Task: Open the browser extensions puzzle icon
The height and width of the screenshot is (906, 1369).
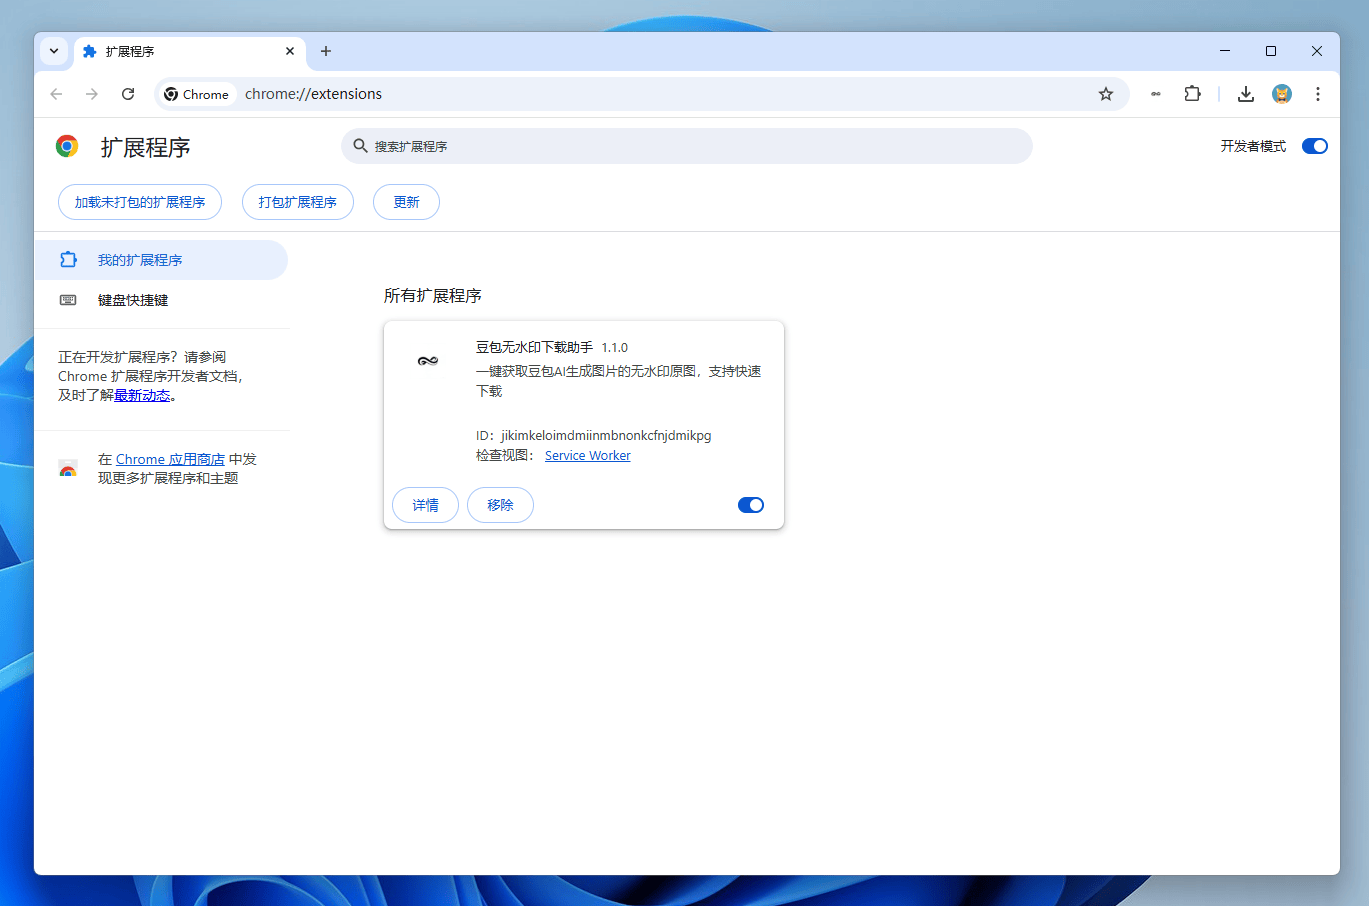Action: 1192,93
